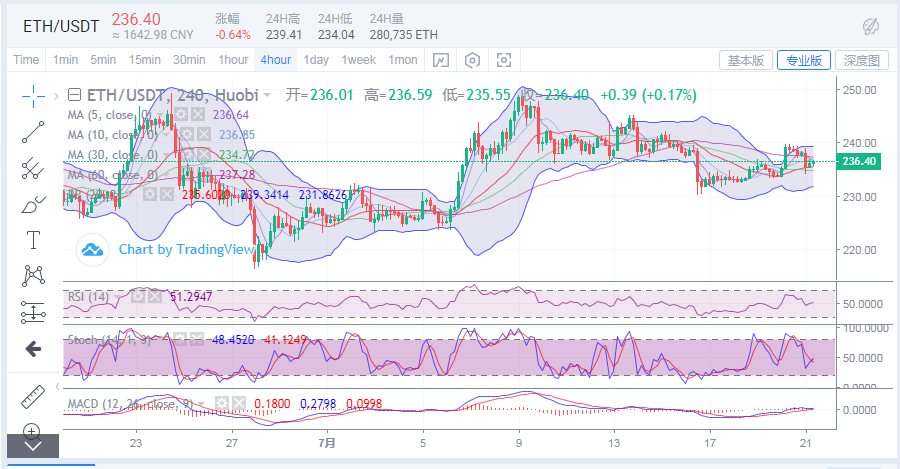Select the trend line drawing tool
This screenshot has height=469, width=900.
click(33, 132)
